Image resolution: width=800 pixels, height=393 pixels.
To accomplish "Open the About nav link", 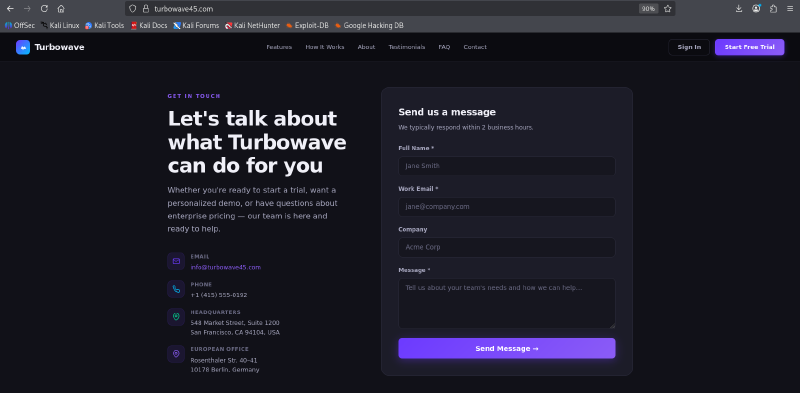I will (366, 47).
